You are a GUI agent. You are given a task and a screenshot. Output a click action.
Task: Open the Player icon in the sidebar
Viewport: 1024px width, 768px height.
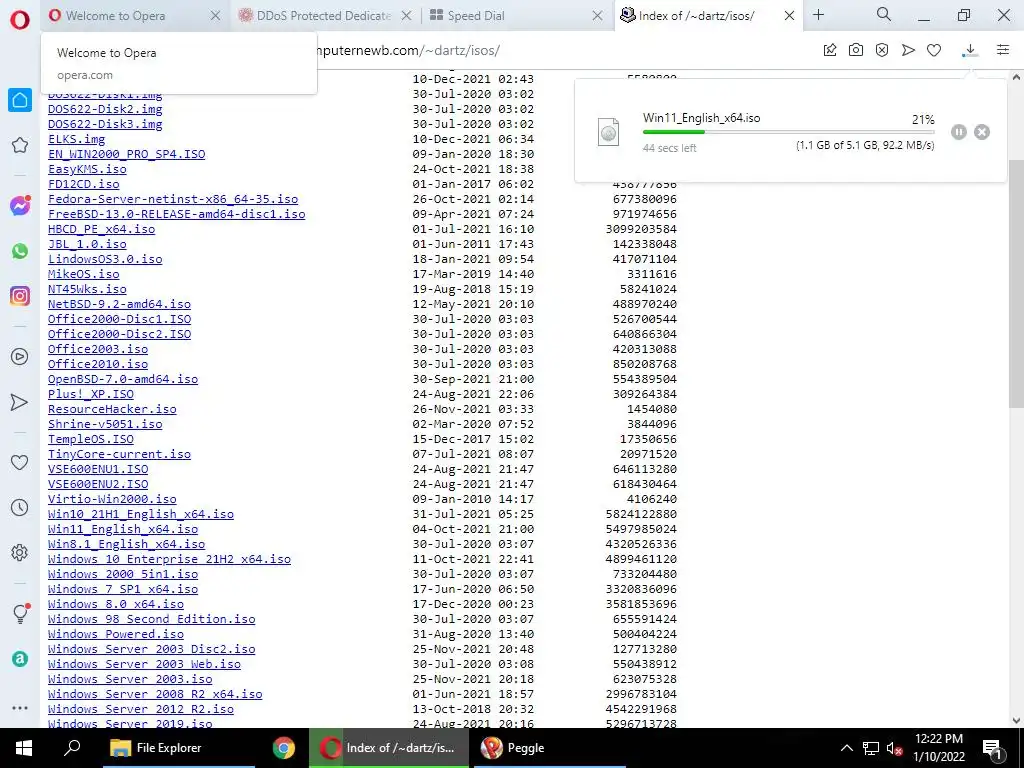click(x=20, y=357)
